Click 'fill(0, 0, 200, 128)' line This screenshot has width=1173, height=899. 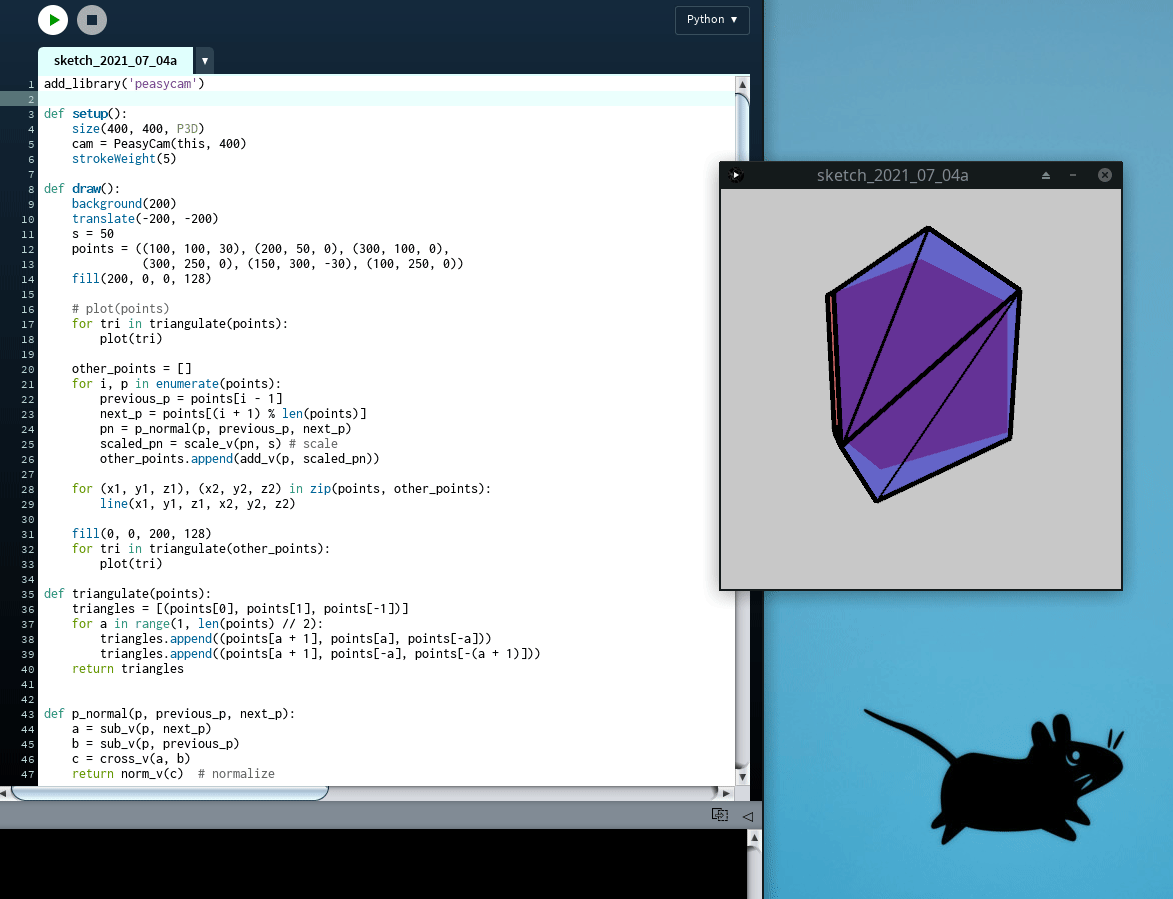[x=141, y=533]
